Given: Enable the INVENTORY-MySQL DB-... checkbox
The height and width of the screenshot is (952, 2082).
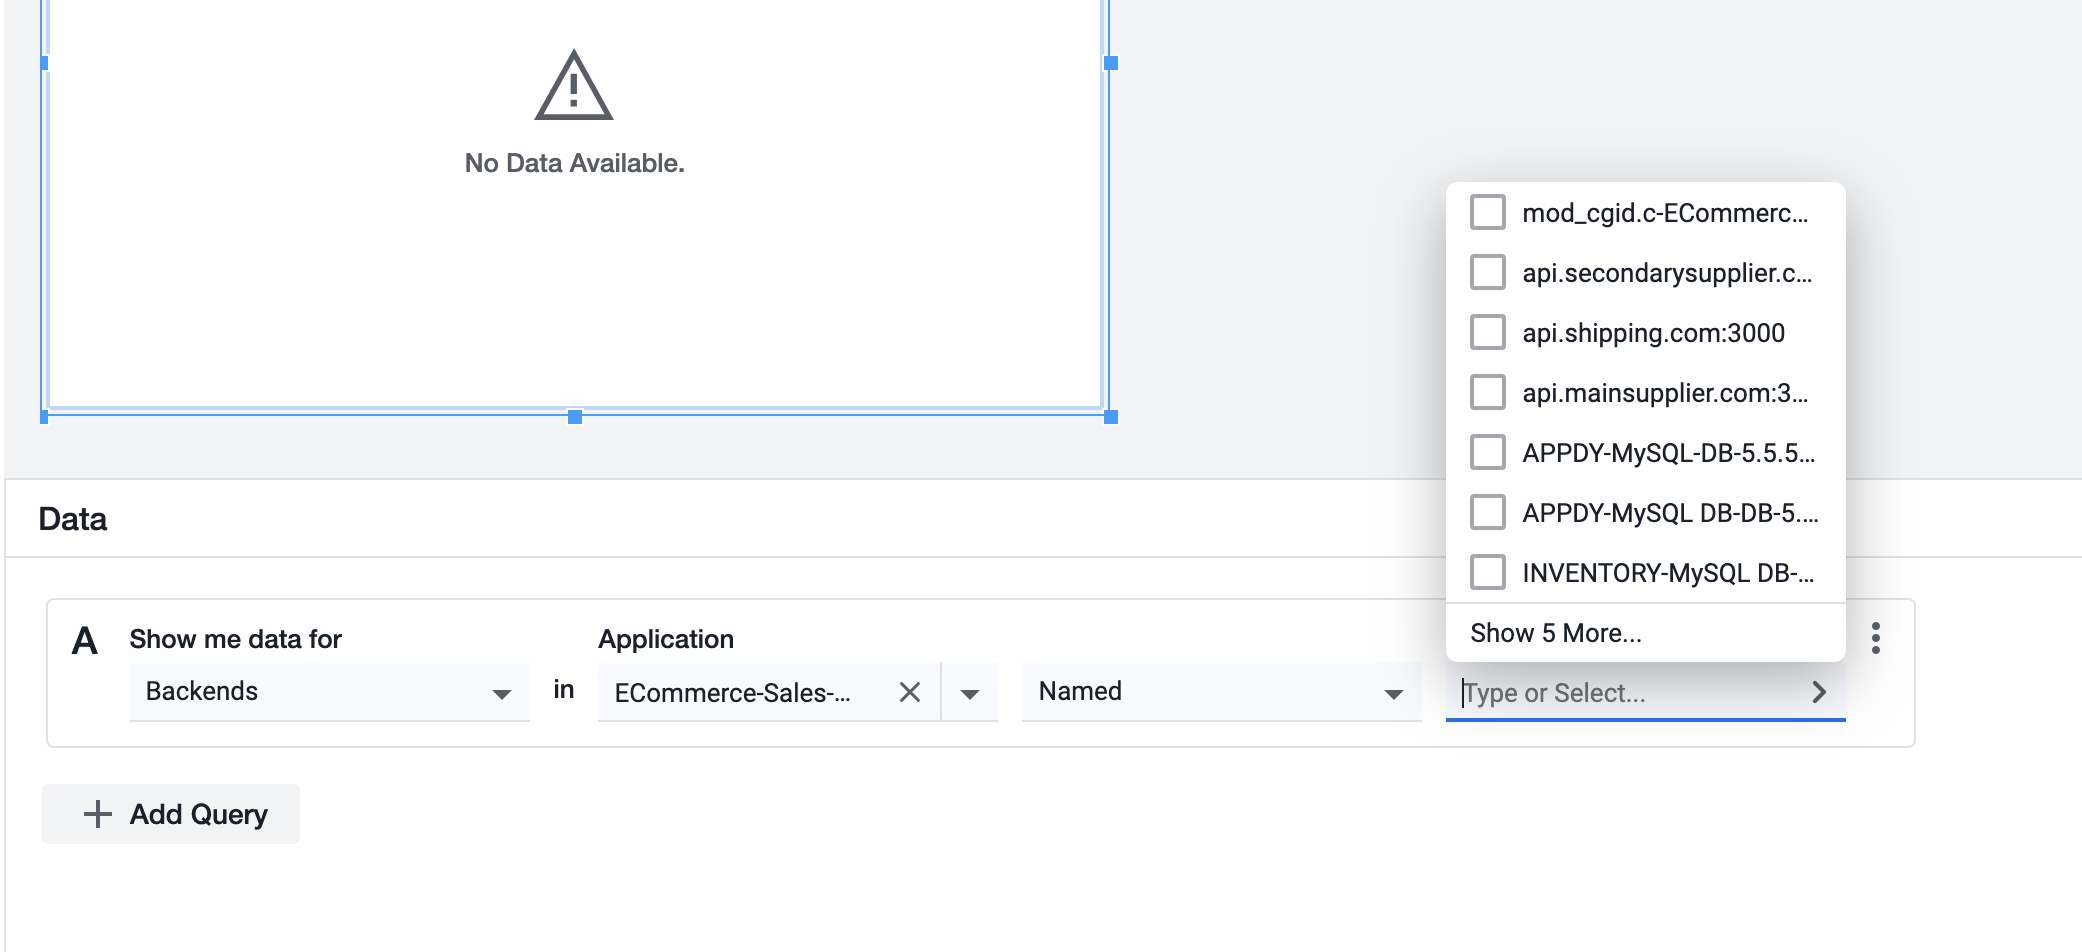Looking at the screenshot, I should pyautogui.click(x=1487, y=573).
